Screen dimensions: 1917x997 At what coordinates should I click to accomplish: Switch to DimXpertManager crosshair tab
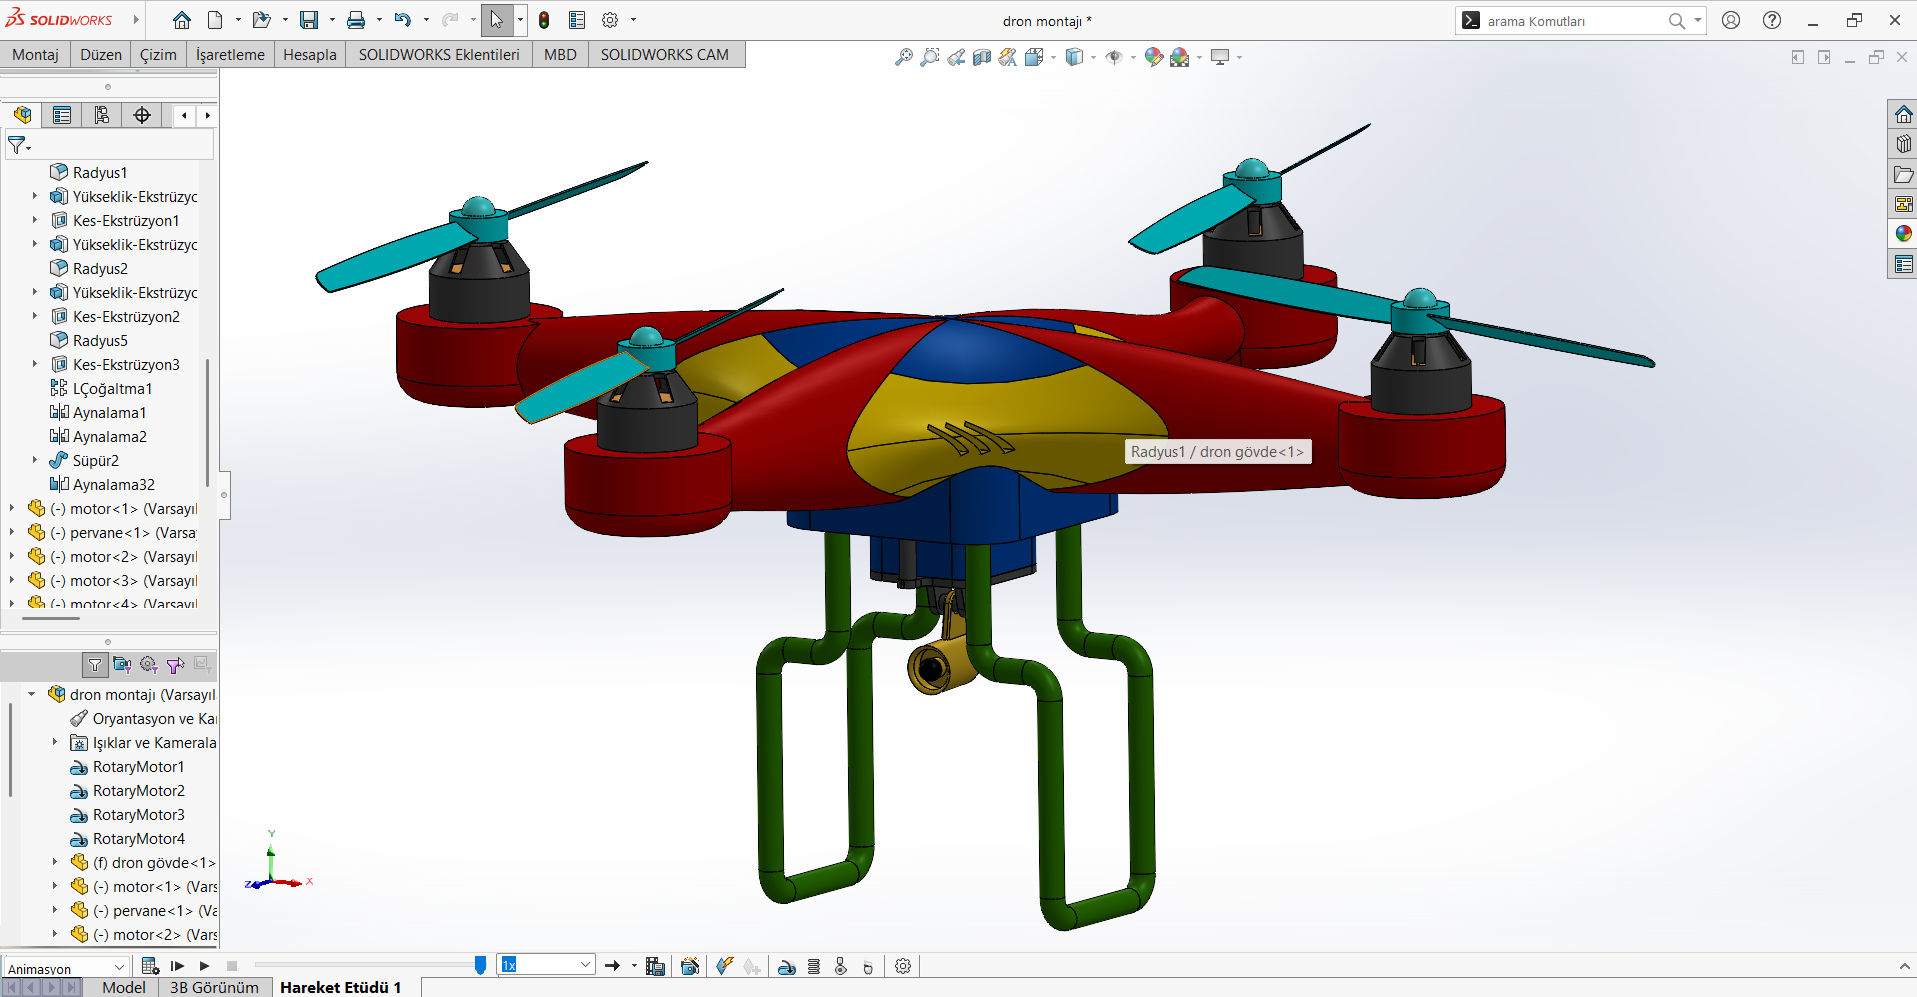[142, 115]
